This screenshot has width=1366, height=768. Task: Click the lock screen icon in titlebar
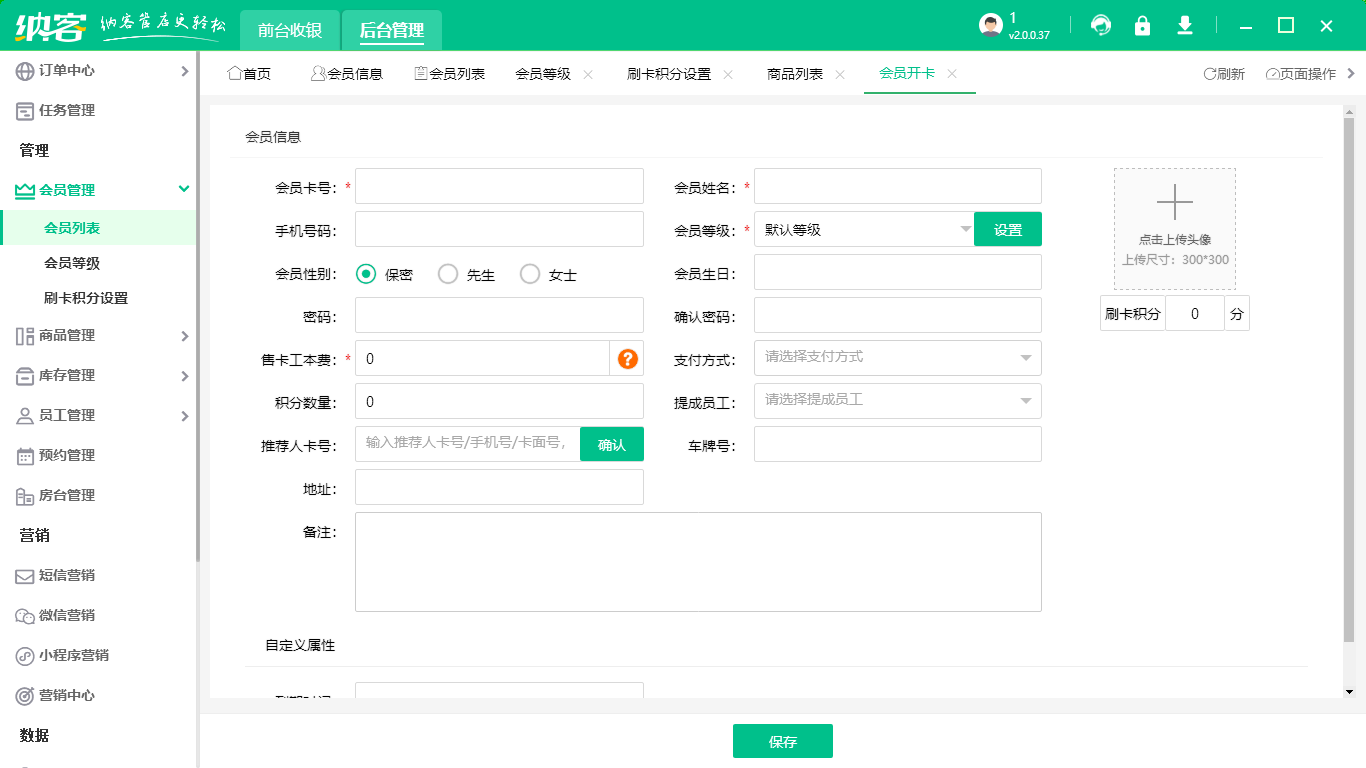click(x=1143, y=26)
